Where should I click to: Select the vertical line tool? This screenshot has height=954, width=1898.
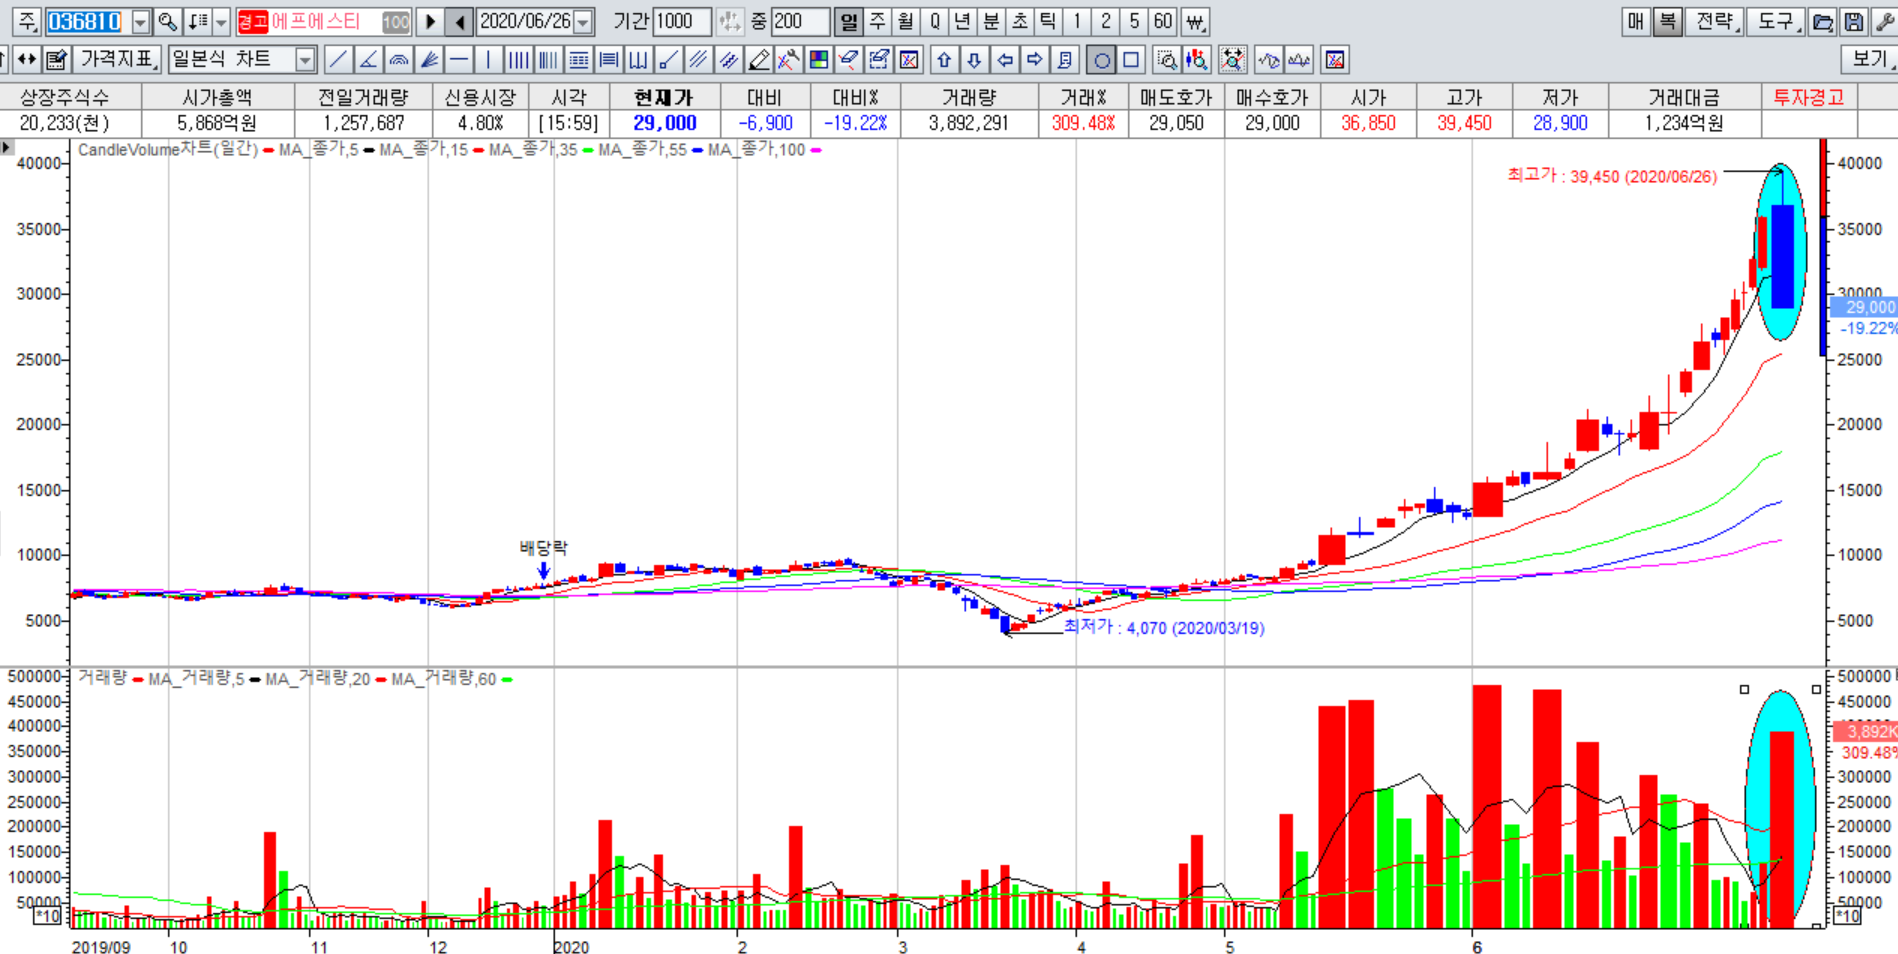click(488, 60)
